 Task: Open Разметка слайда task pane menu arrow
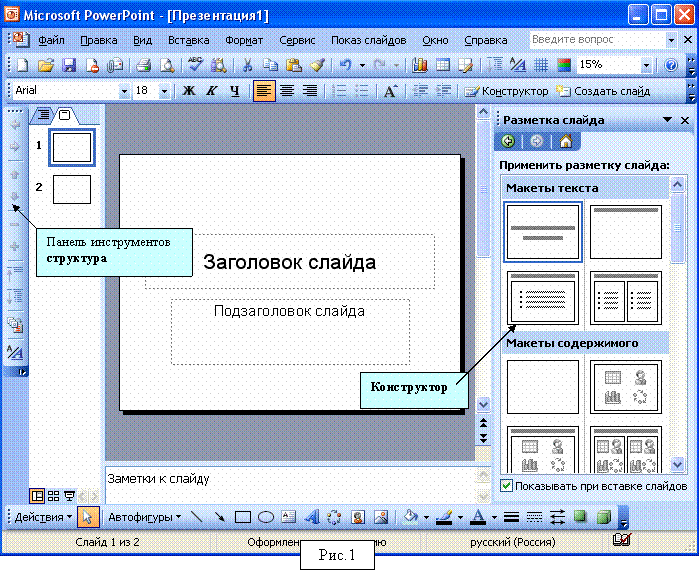(667, 120)
